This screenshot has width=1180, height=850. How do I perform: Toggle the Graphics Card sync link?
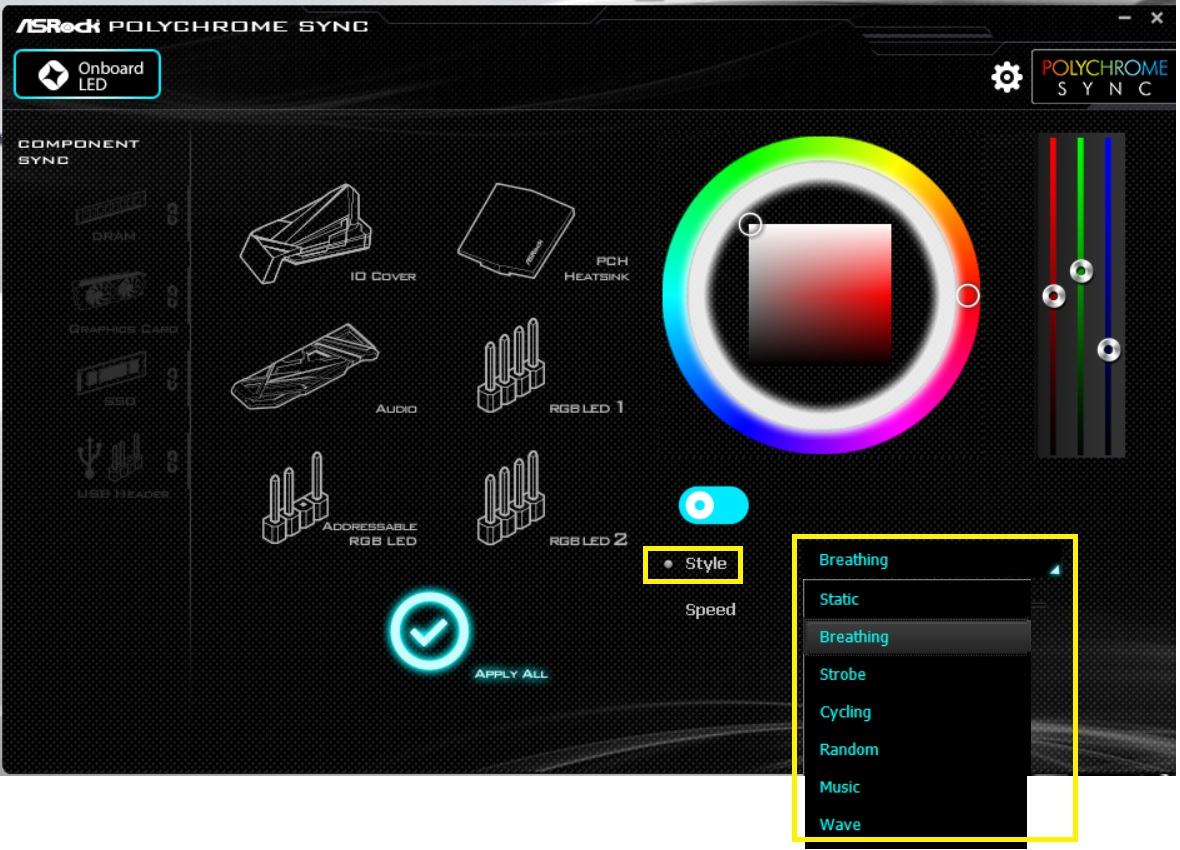[172, 296]
